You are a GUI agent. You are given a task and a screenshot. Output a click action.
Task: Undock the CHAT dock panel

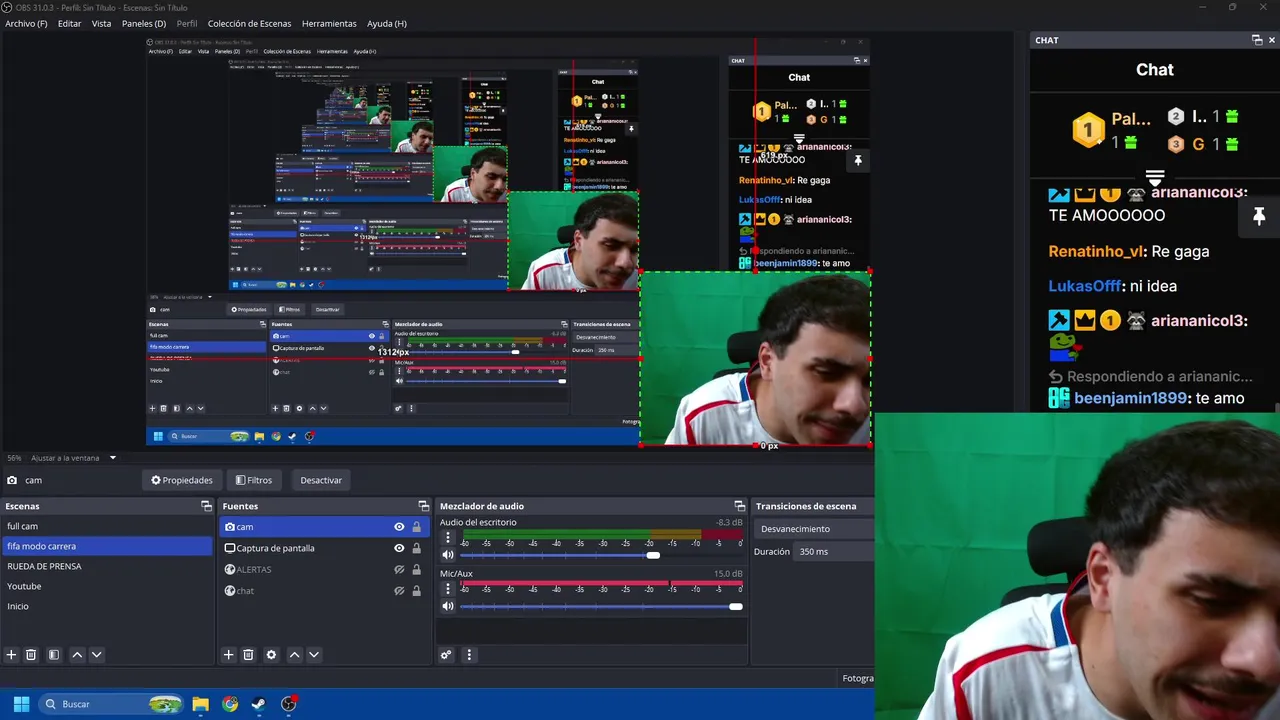coord(1257,40)
